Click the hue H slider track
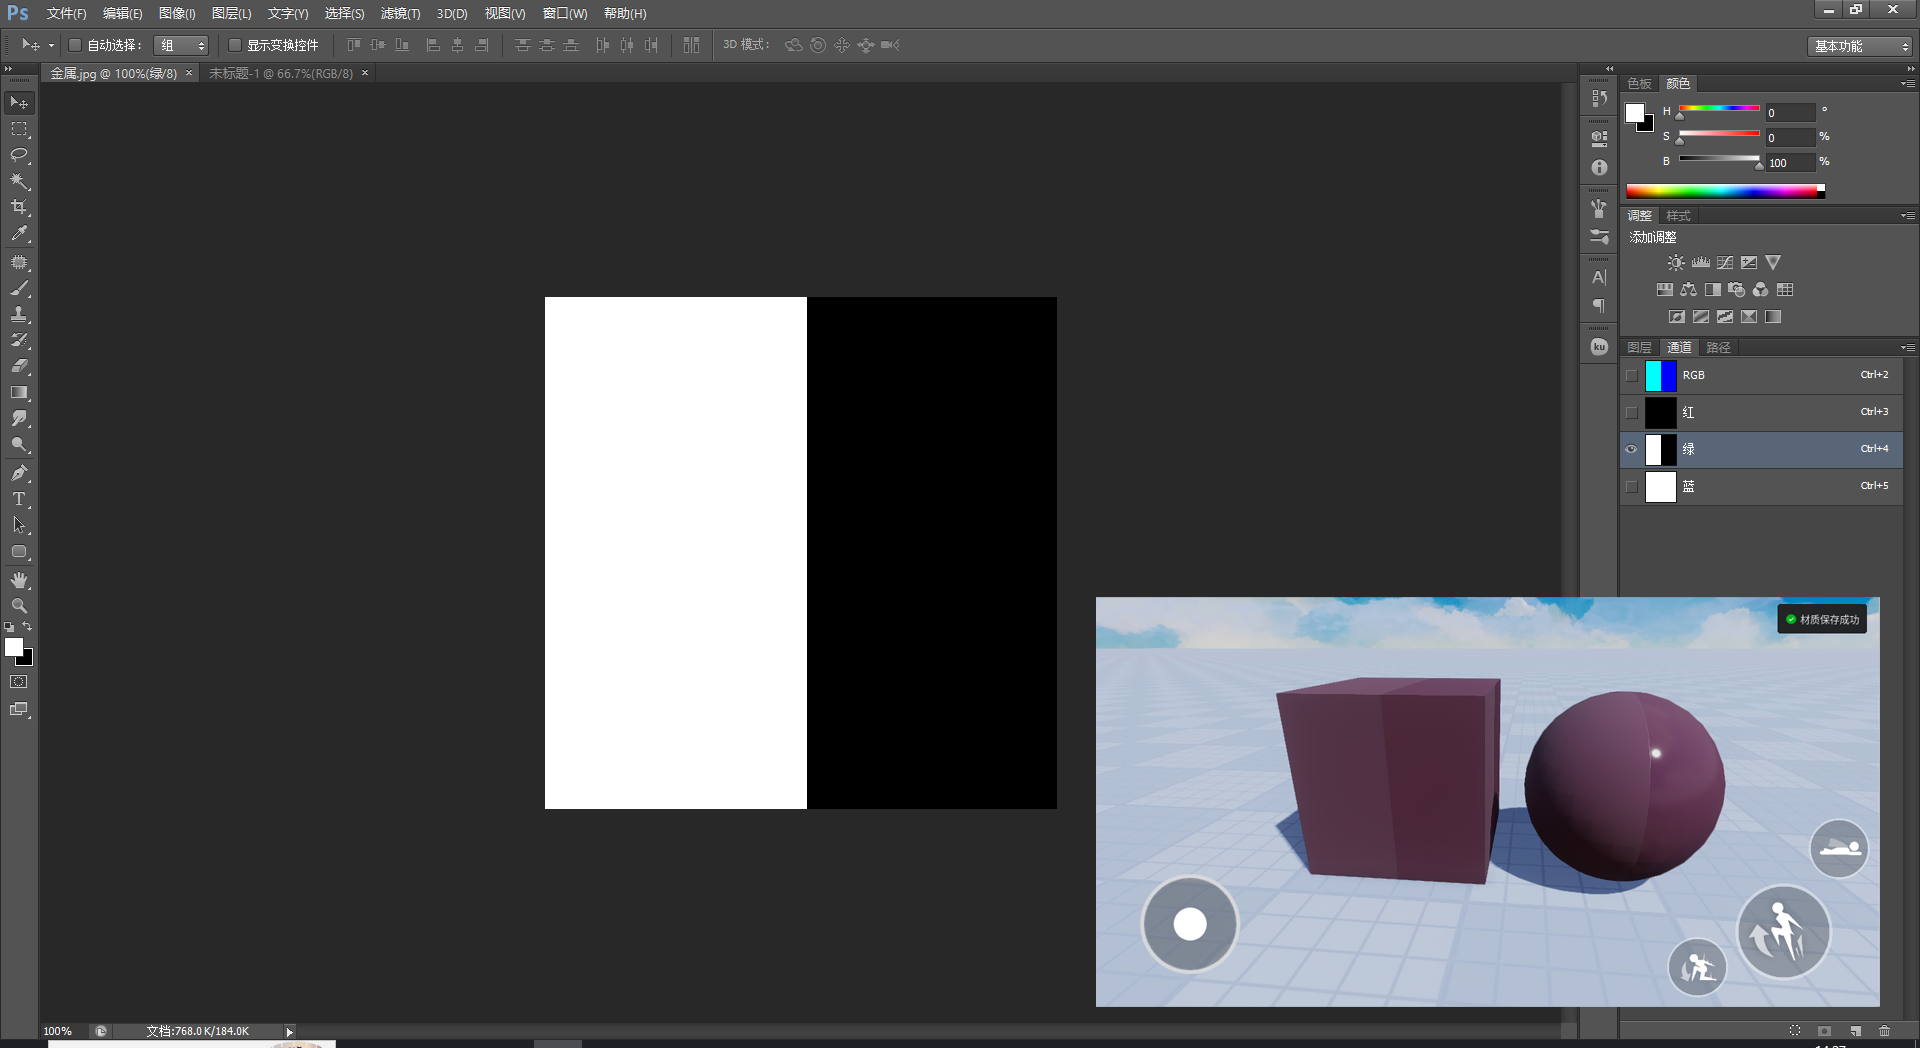 pyautogui.click(x=1719, y=108)
